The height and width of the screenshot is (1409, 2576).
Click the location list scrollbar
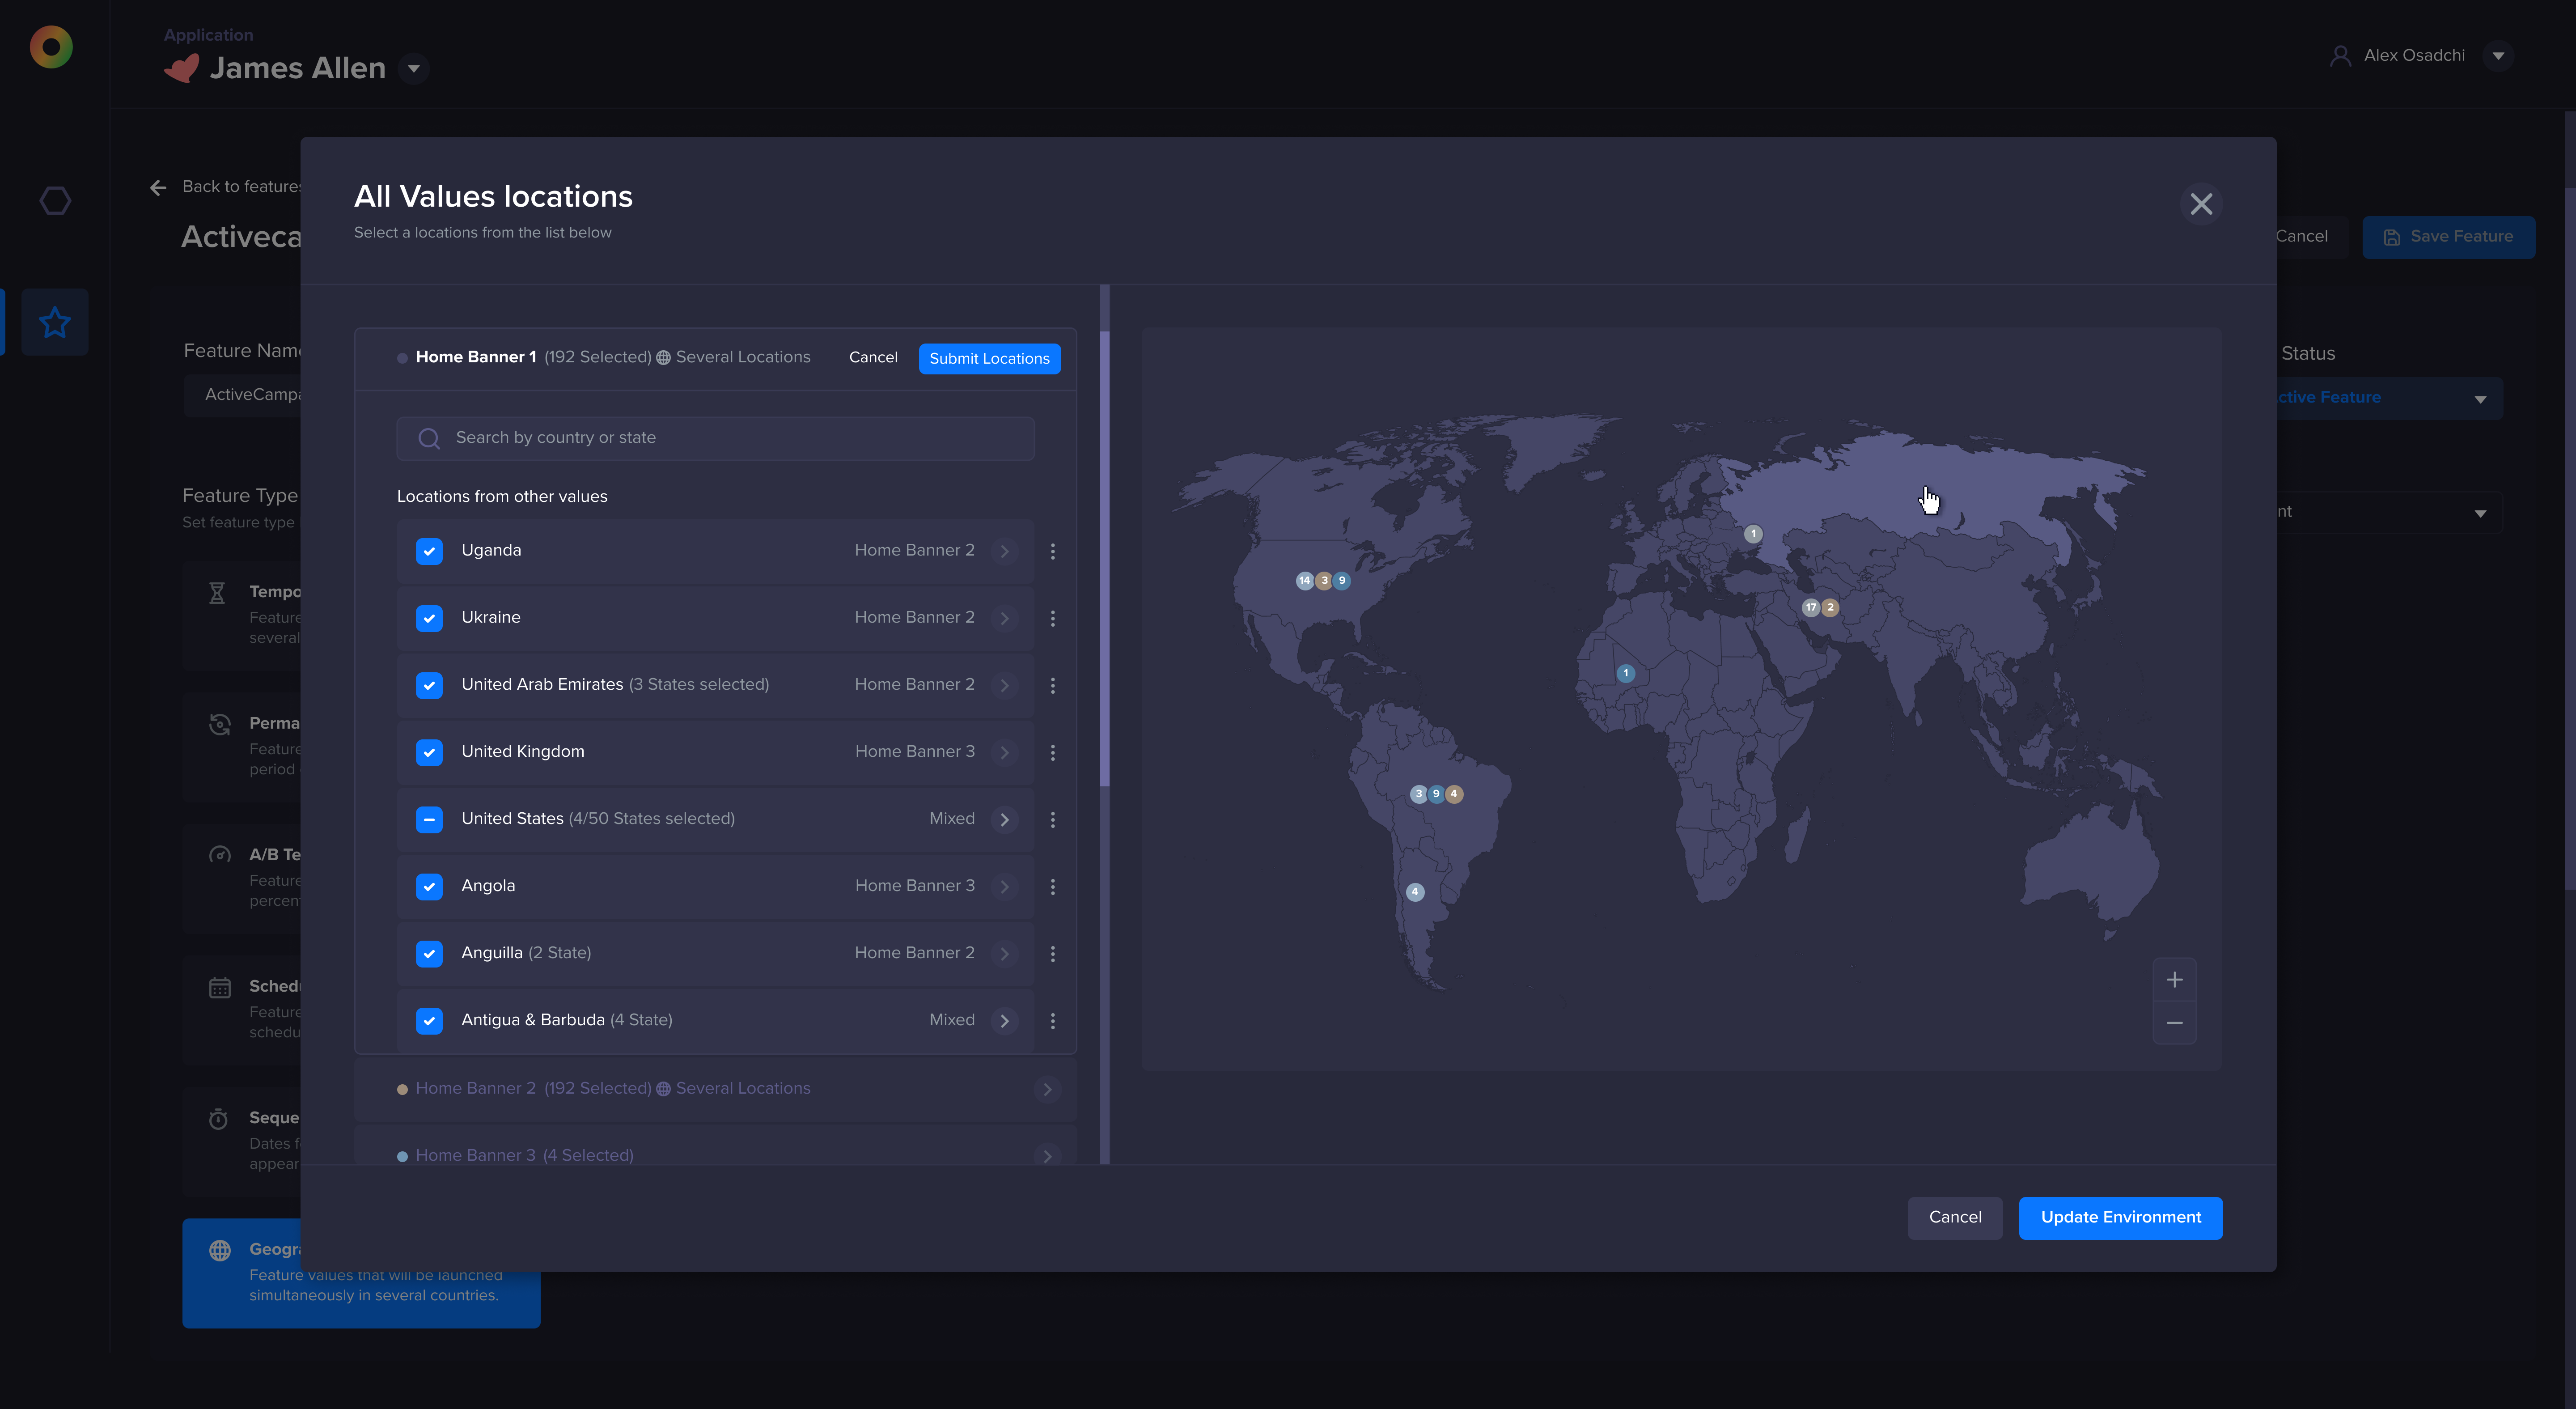(x=1104, y=560)
